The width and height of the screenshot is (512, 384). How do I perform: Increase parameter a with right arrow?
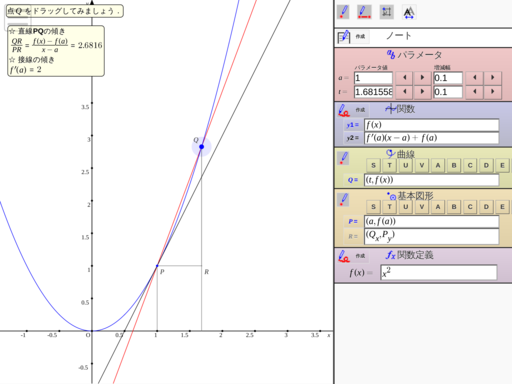tap(422, 78)
